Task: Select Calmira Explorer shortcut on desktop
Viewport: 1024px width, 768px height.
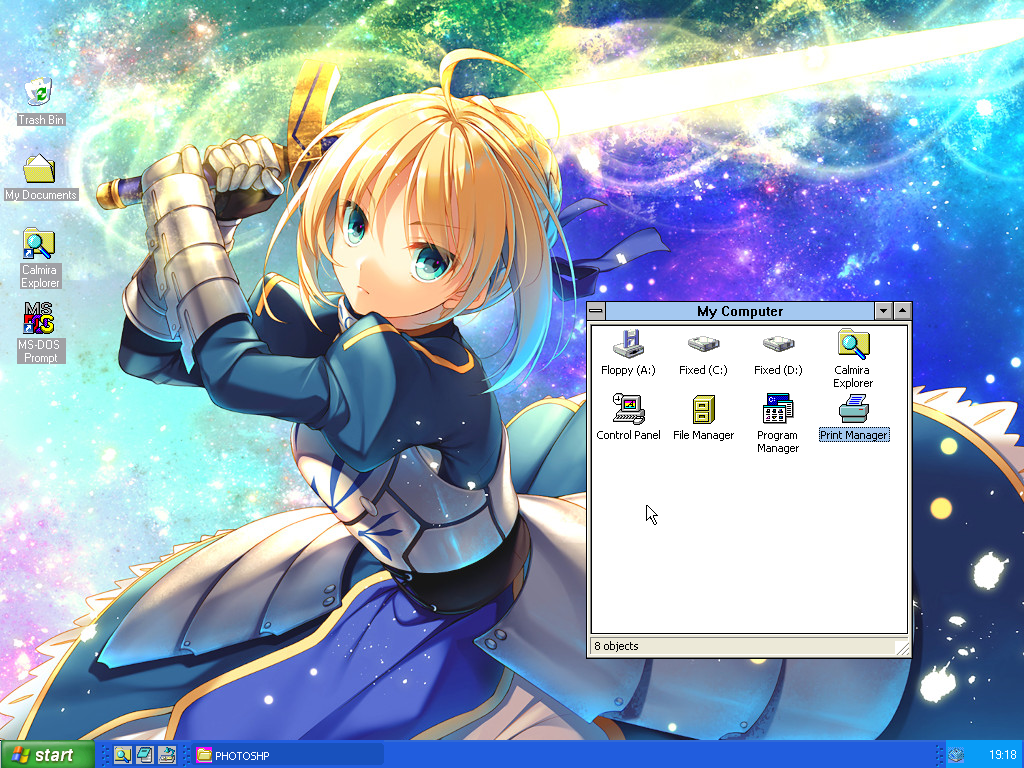Action: coord(40,244)
